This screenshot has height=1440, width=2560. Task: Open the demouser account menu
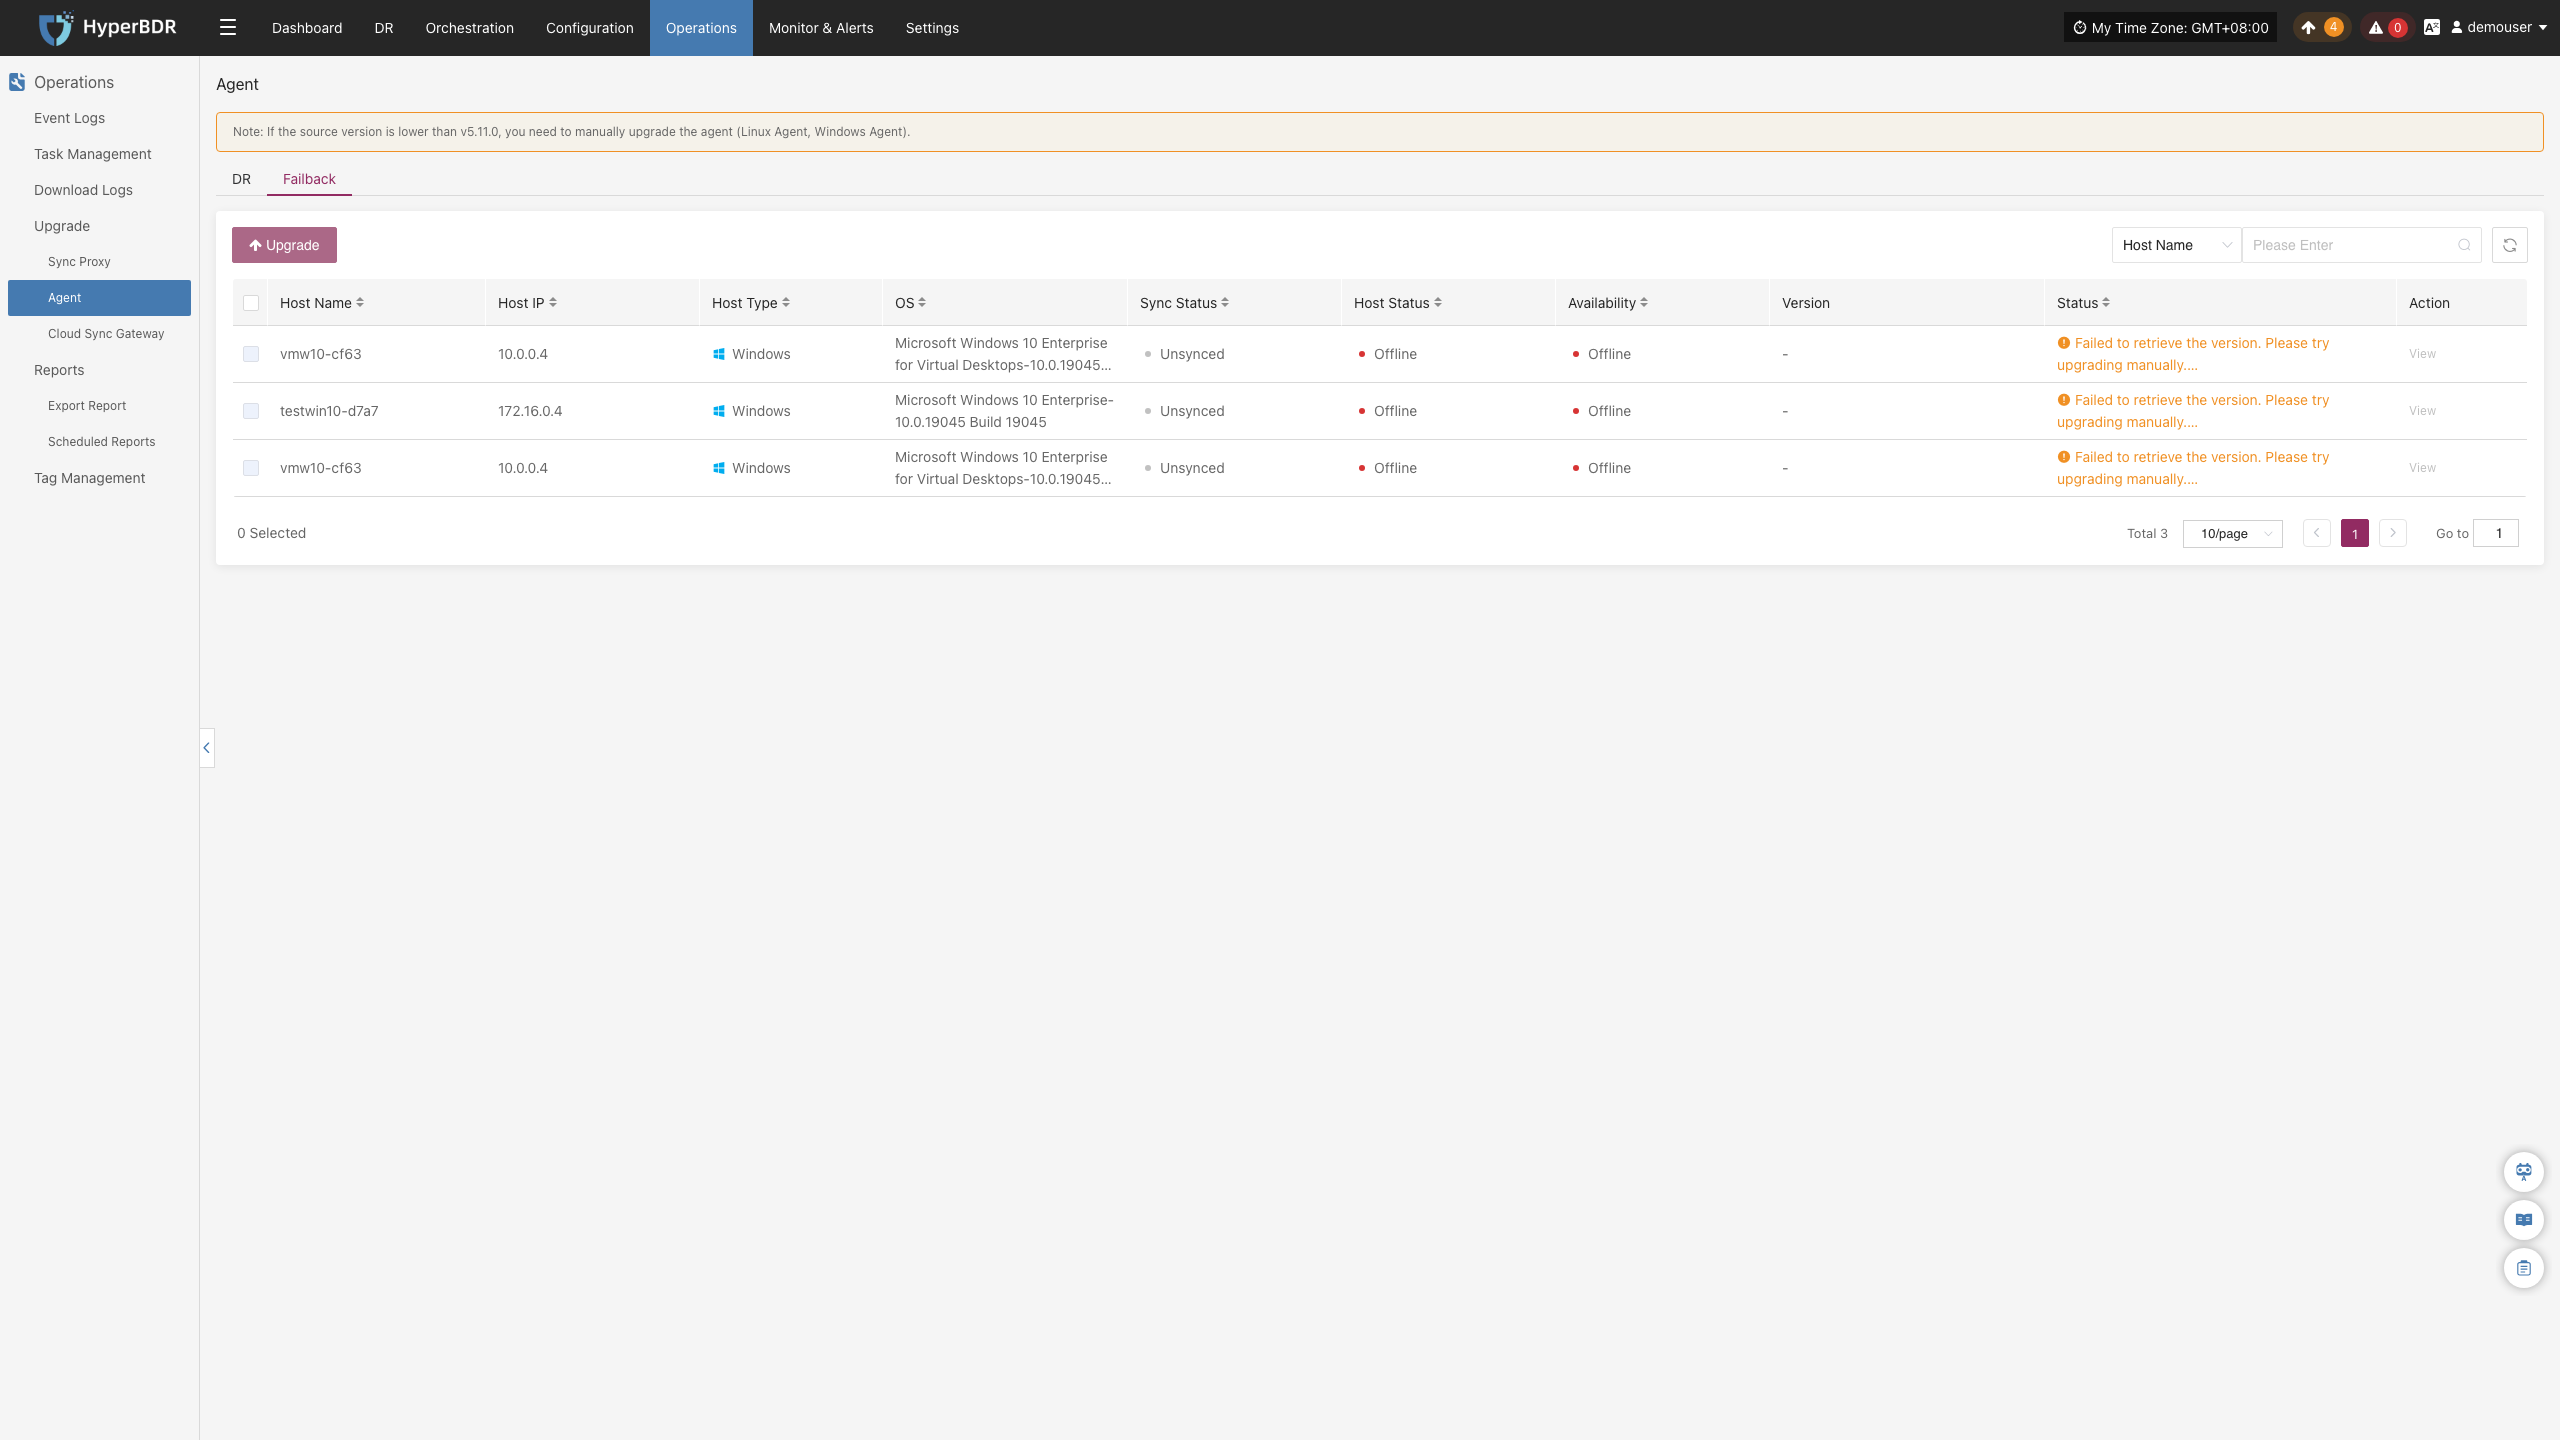[x=2499, y=28]
